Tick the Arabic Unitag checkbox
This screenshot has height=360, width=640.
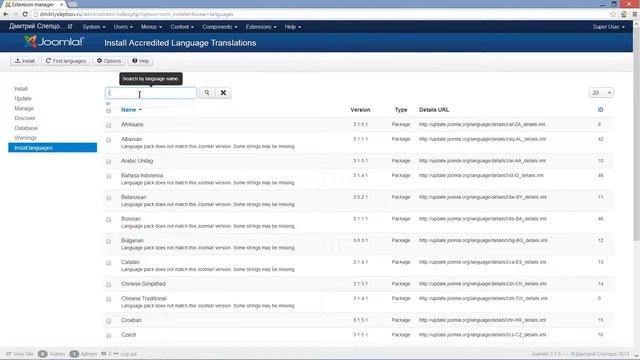click(109, 162)
